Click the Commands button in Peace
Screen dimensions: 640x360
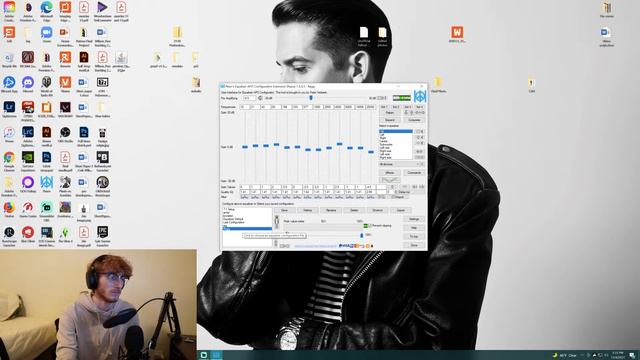coord(414,173)
